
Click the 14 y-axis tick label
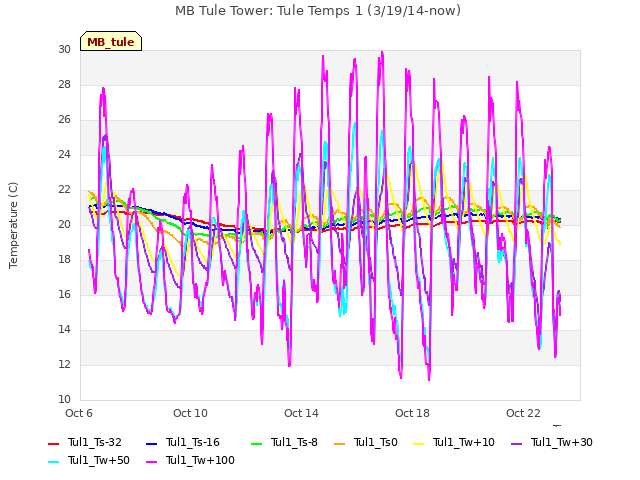[64, 329]
